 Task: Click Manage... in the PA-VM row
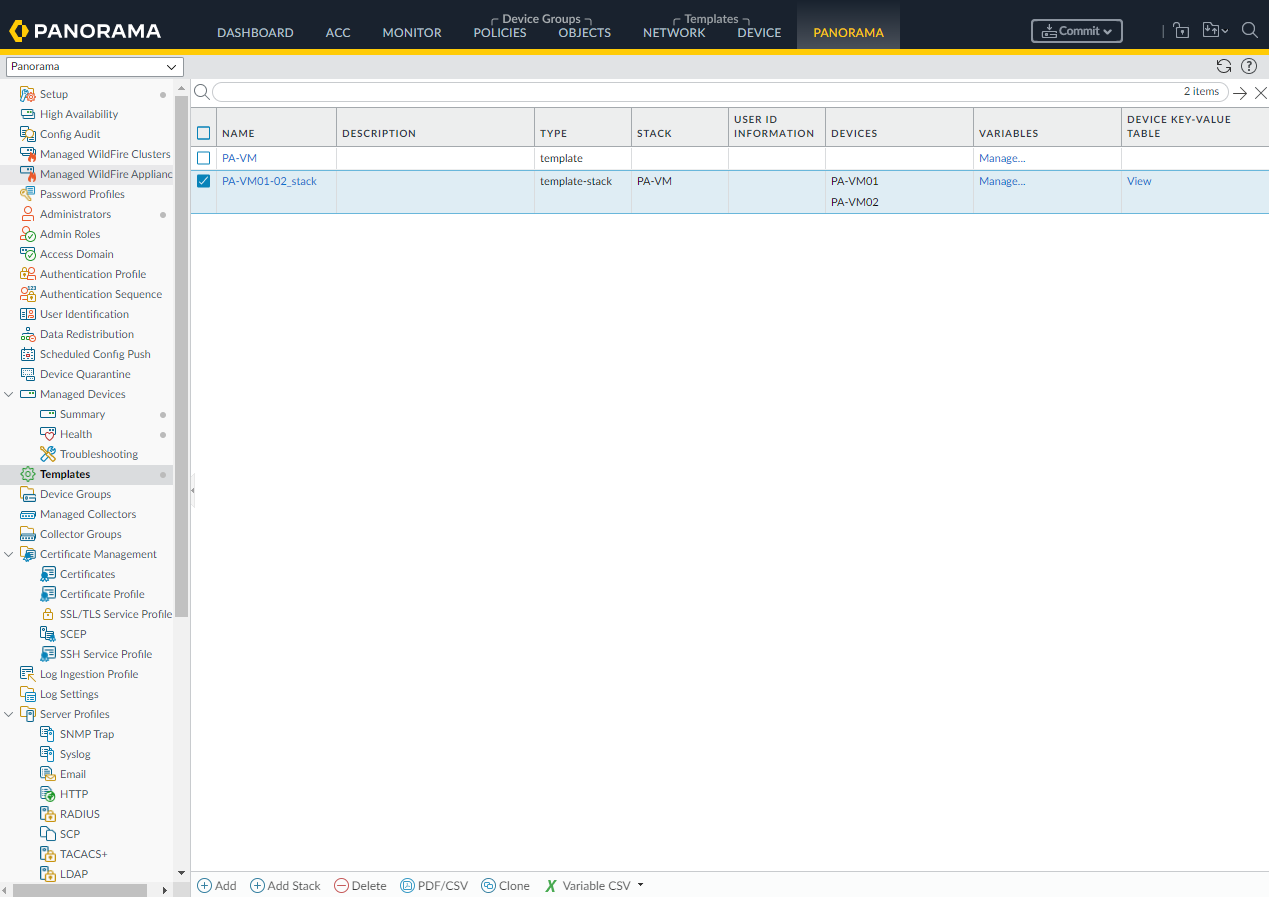pyautogui.click(x=1002, y=158)
